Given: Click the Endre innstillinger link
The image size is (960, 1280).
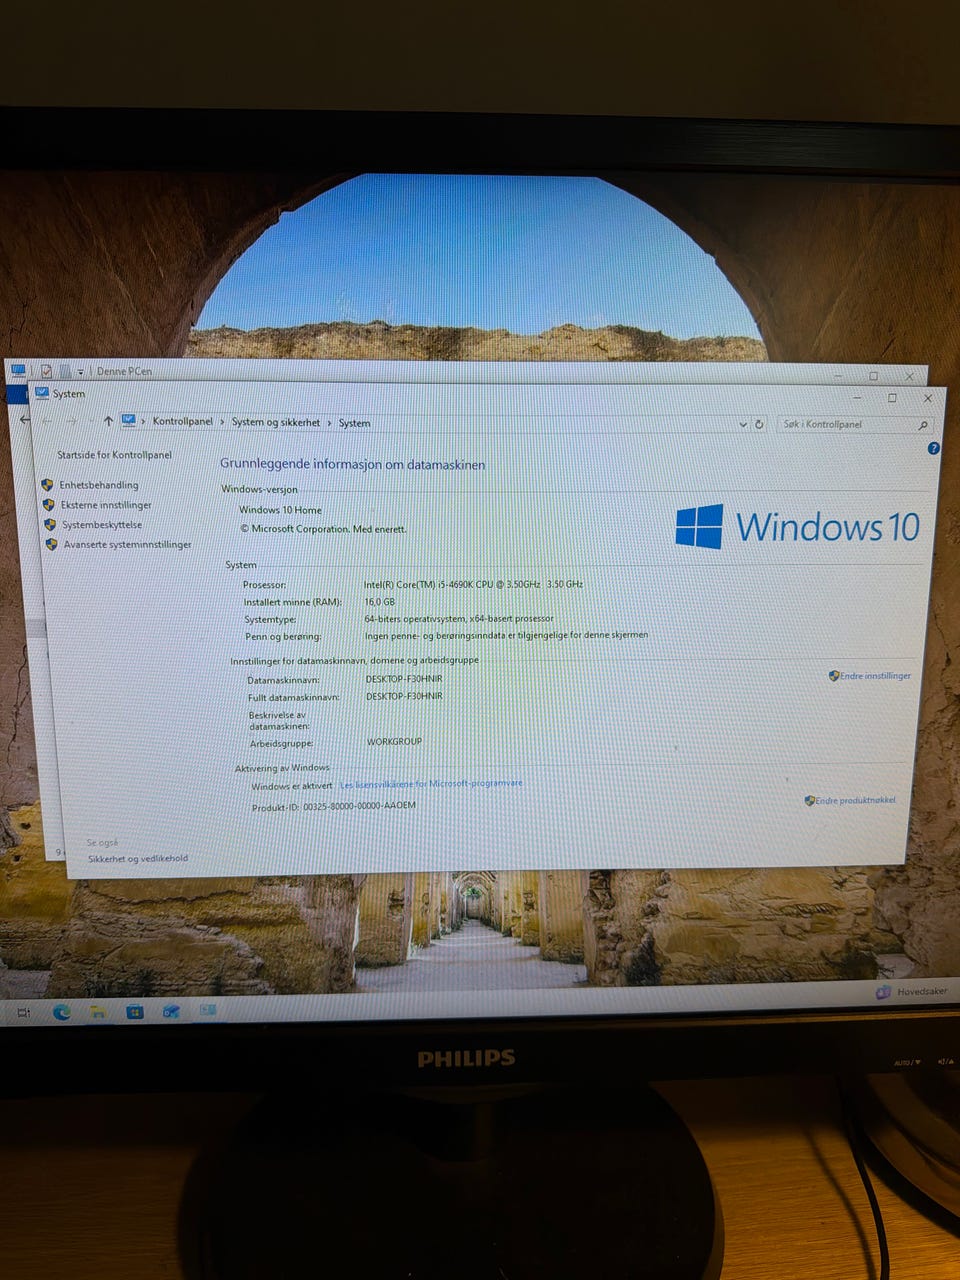Looking at the screenshot, I should click(875, 676).
